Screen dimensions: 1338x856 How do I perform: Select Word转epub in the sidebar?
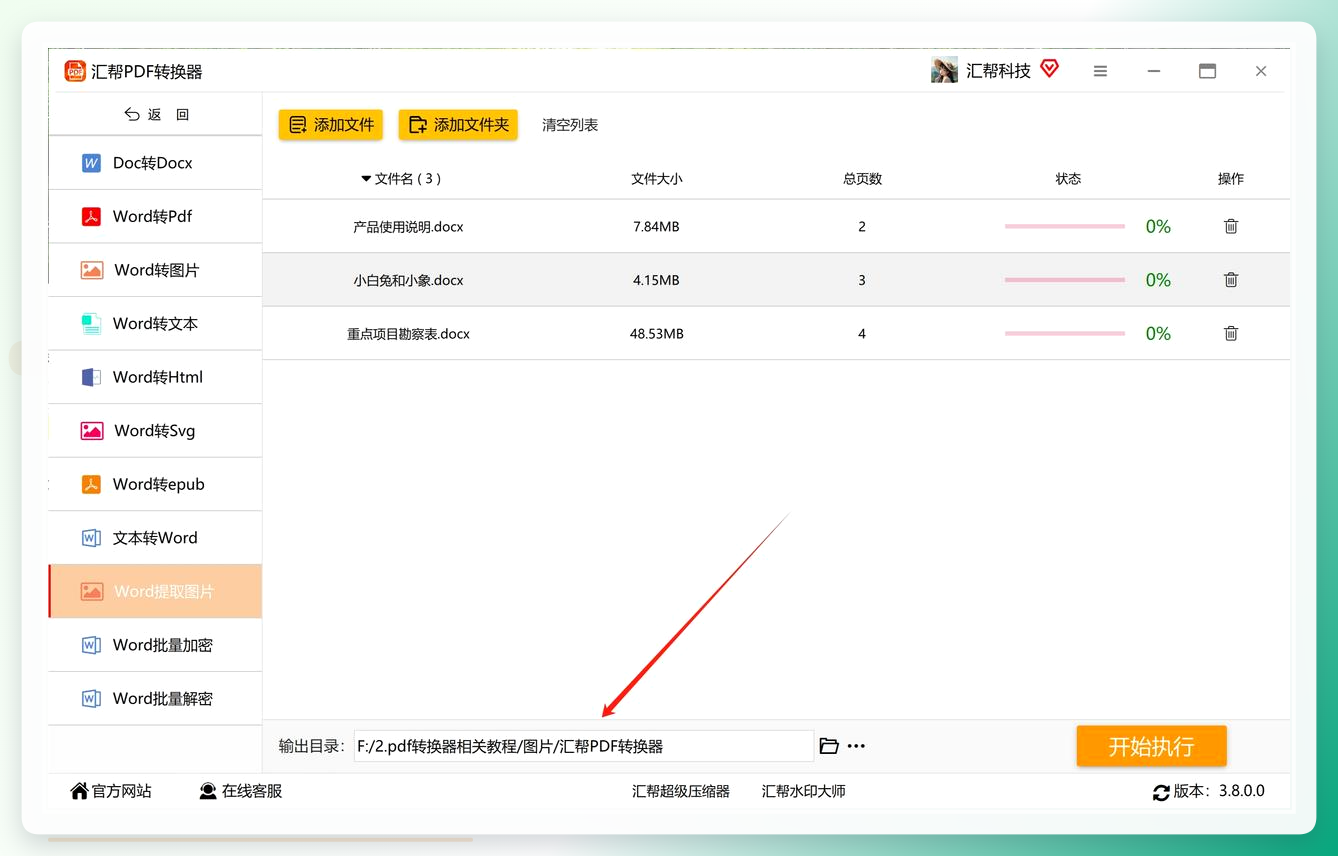click(x=155, y=484)
